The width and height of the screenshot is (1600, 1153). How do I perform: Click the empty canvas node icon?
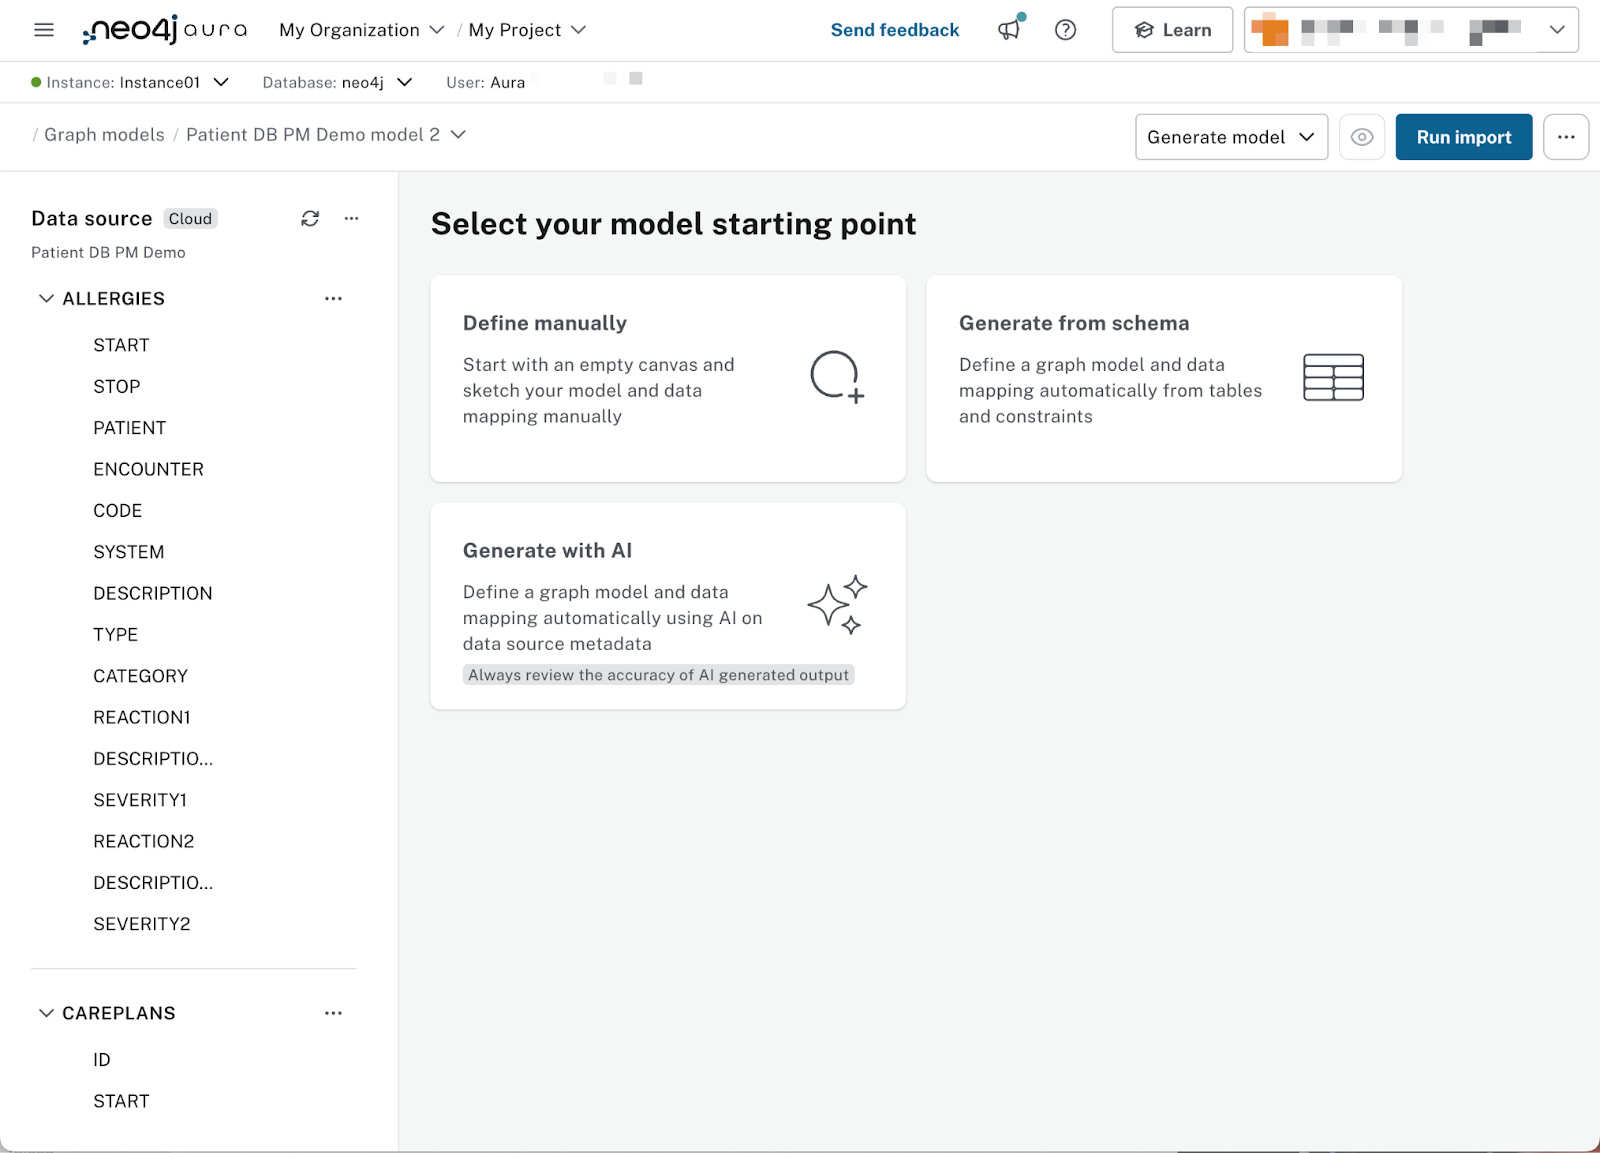[x=837, y=377]
